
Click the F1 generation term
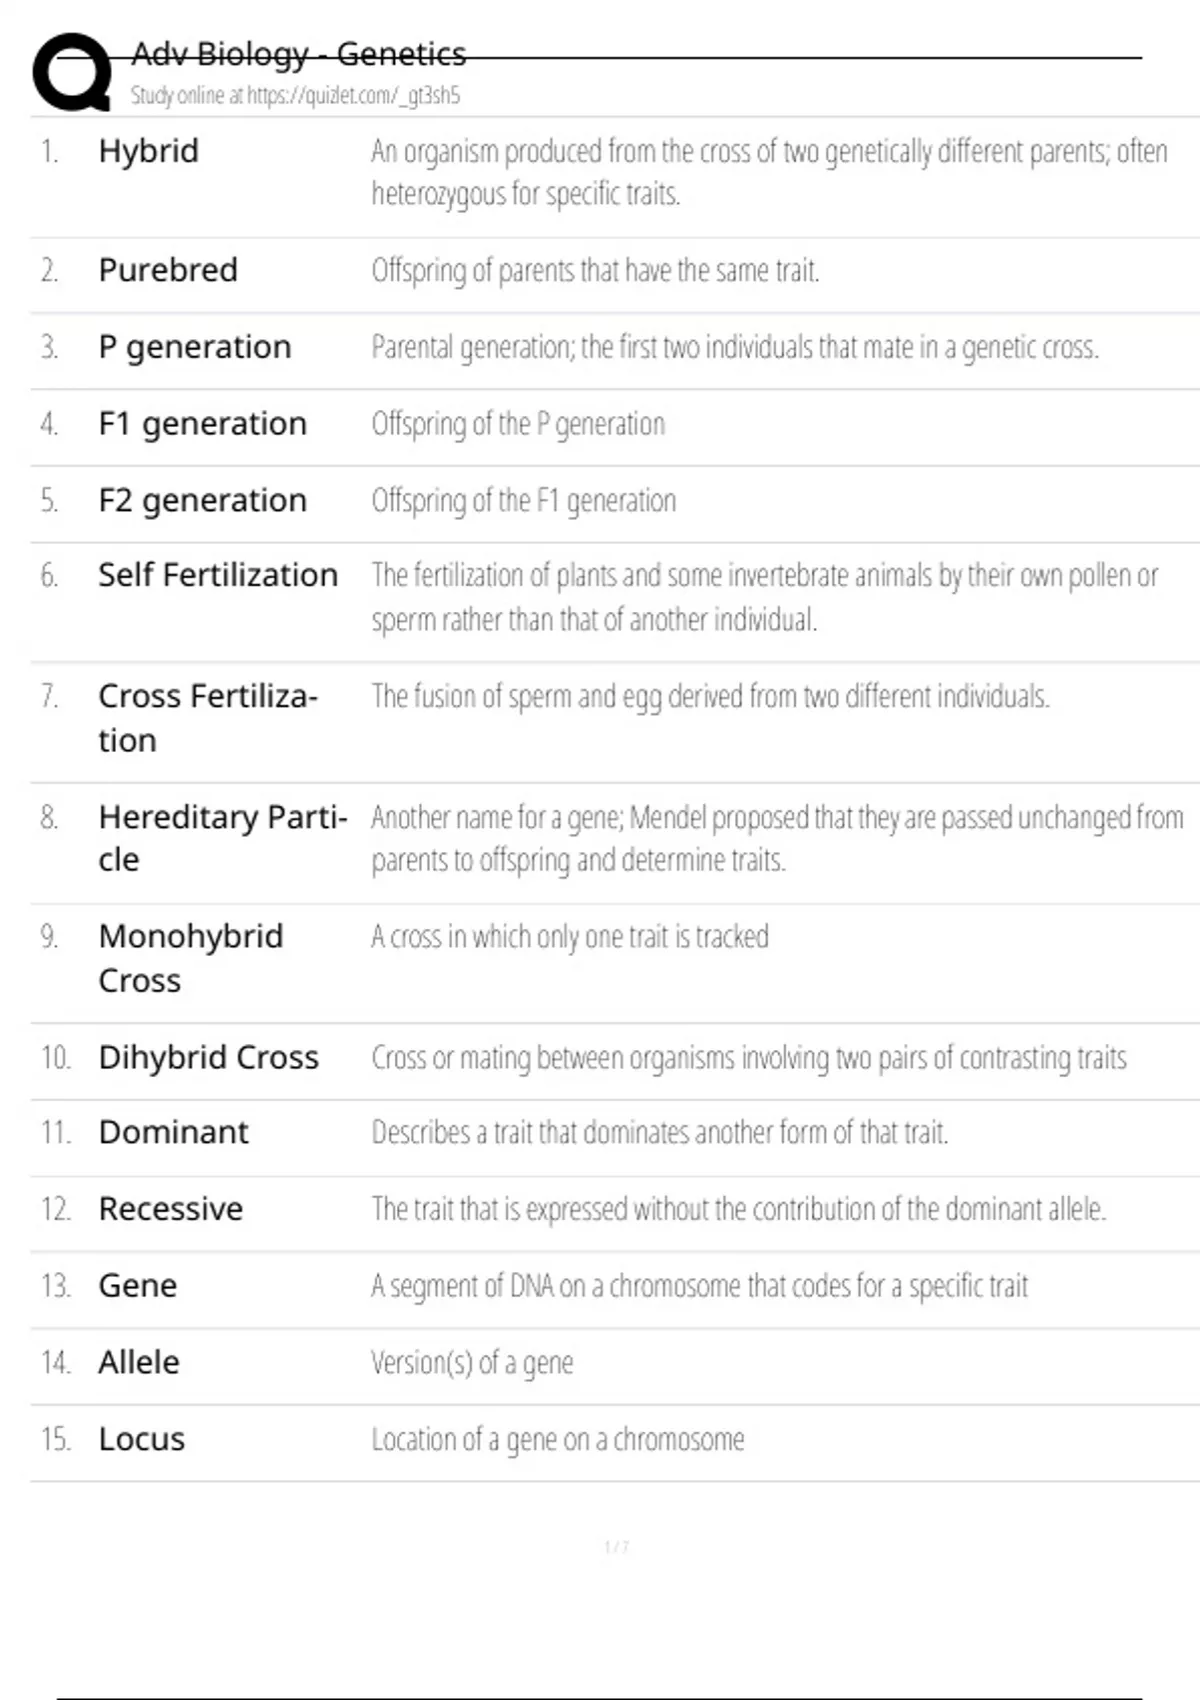click(x=202, y=424)
